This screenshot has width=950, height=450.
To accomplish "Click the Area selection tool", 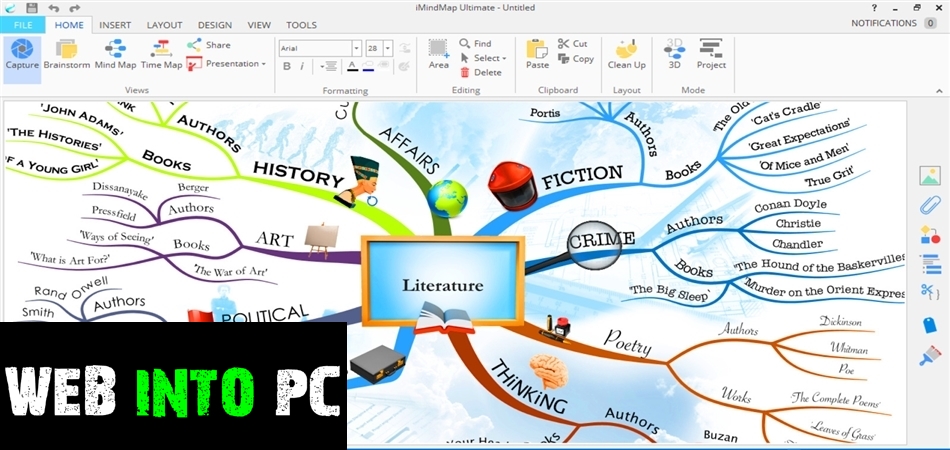I will click(x=439, y=54).
